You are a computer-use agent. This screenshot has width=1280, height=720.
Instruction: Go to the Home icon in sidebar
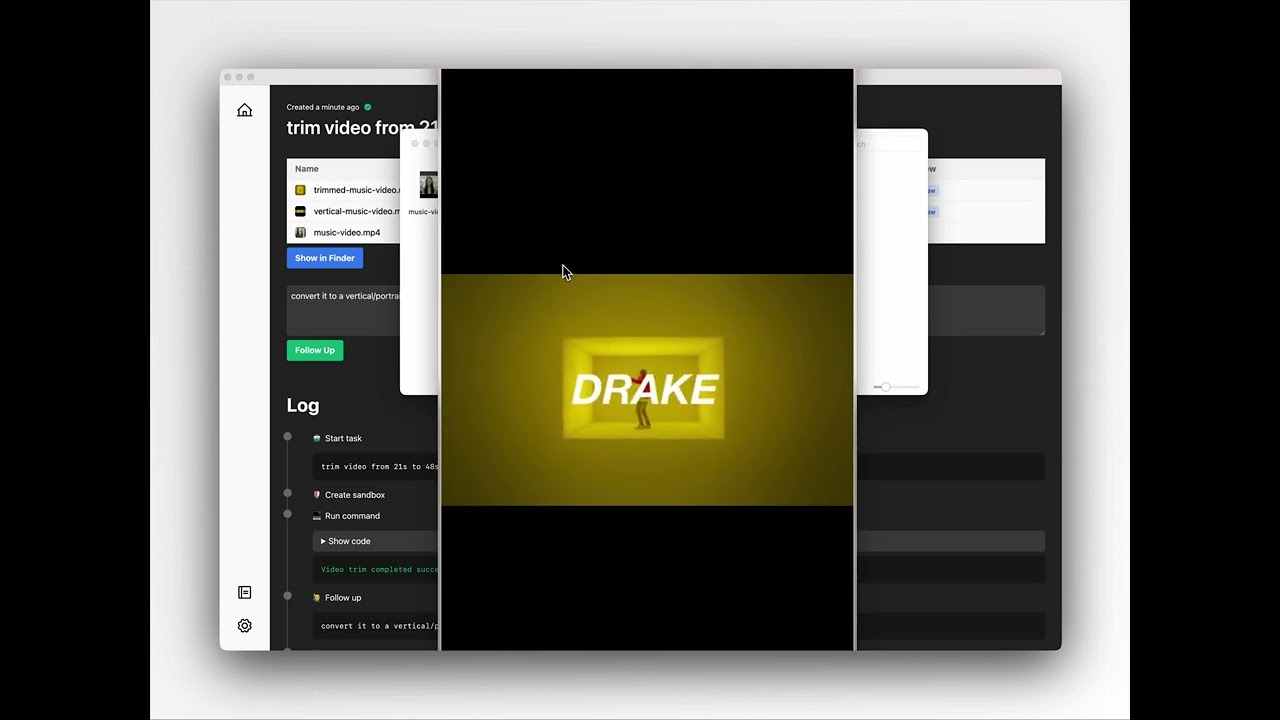(244, 110)
